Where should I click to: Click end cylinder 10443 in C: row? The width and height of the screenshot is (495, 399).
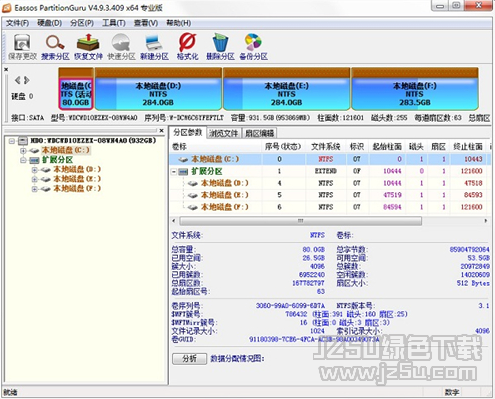click(x=473, y=159)
